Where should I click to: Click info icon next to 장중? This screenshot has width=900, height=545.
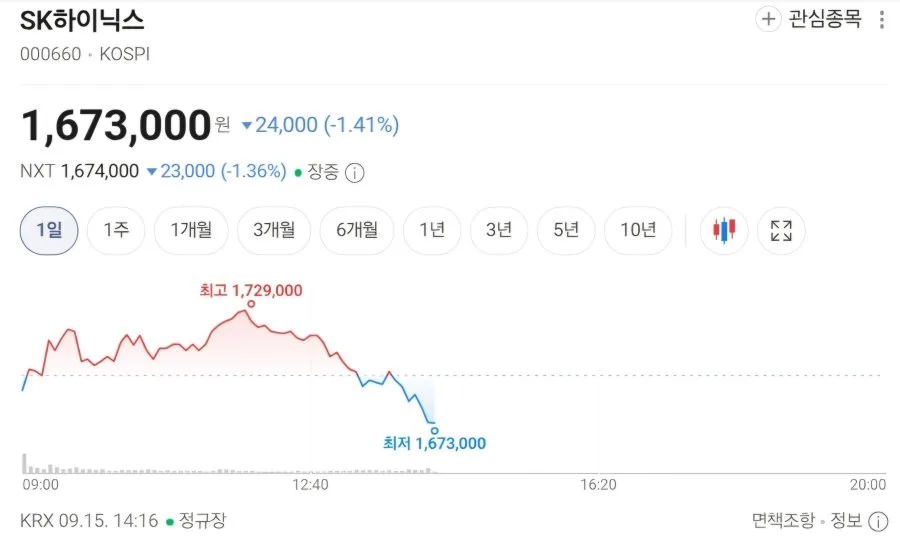pyautogui.click(x=355, y=172)
